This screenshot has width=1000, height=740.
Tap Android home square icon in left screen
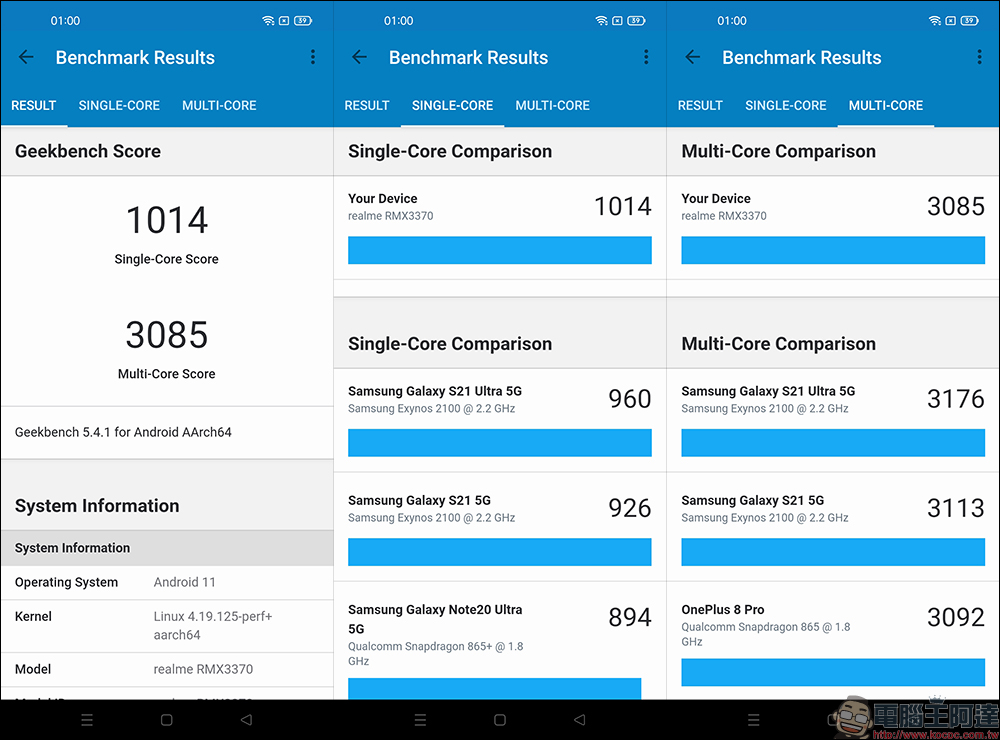pos(166,720)
